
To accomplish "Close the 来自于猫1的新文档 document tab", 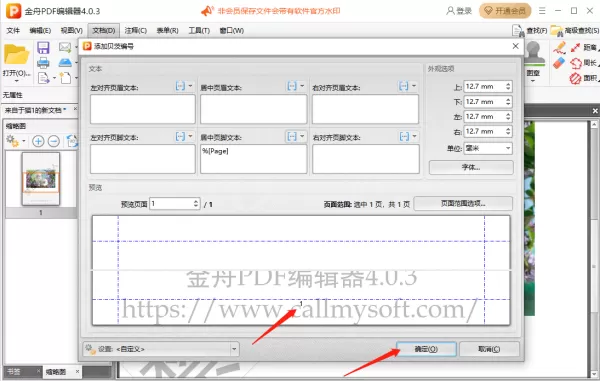I will [75, 109].
